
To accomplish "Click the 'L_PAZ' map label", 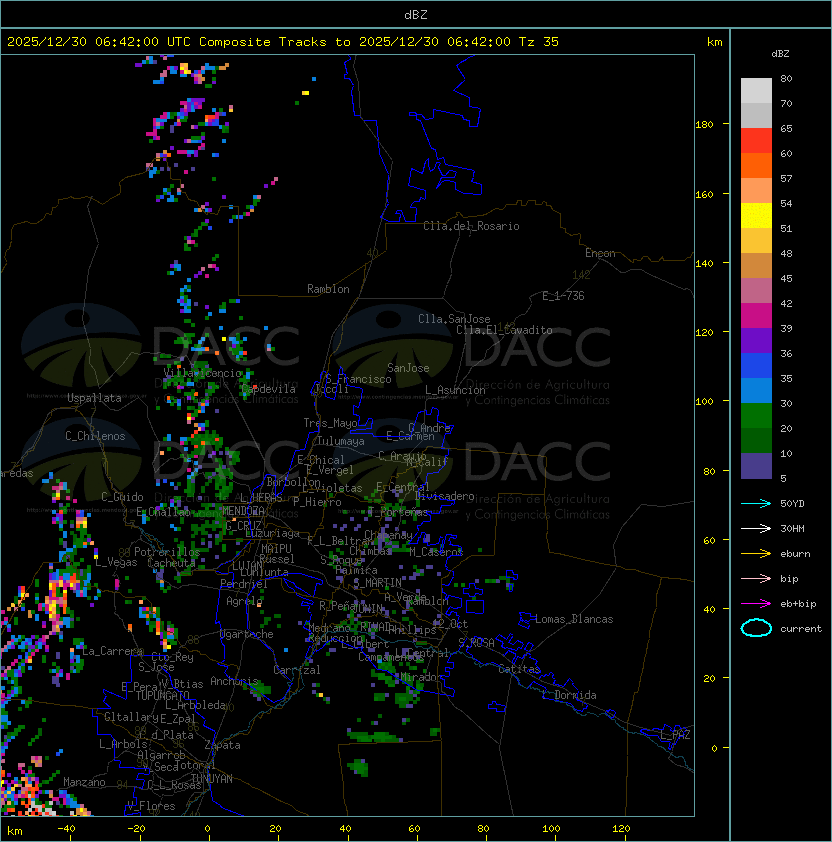I will (x=675, y=735).
